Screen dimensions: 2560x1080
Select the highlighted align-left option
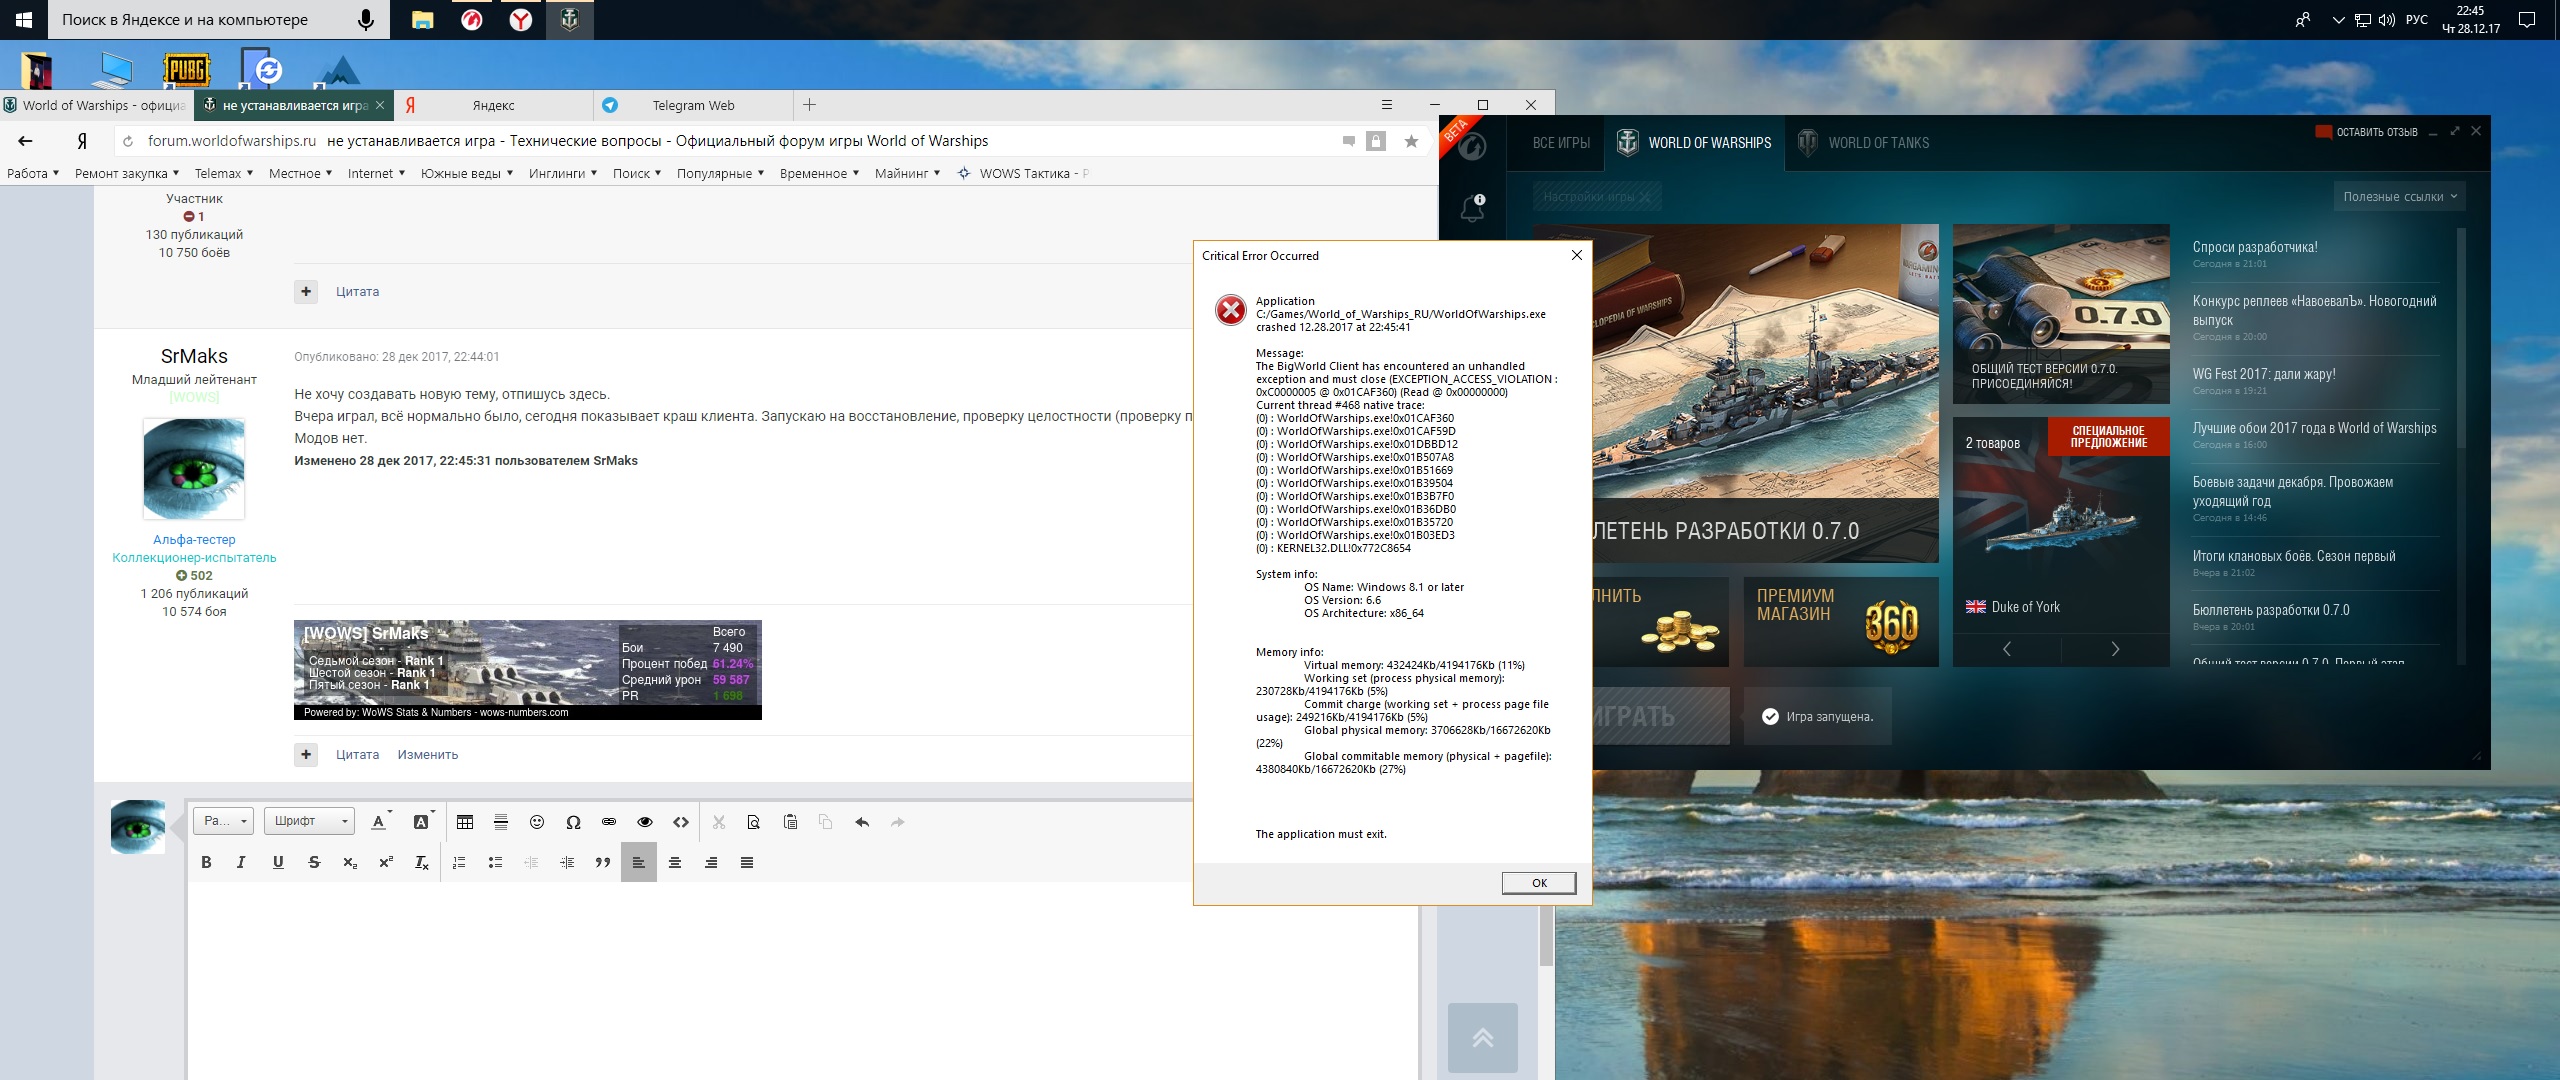[638, 862]
